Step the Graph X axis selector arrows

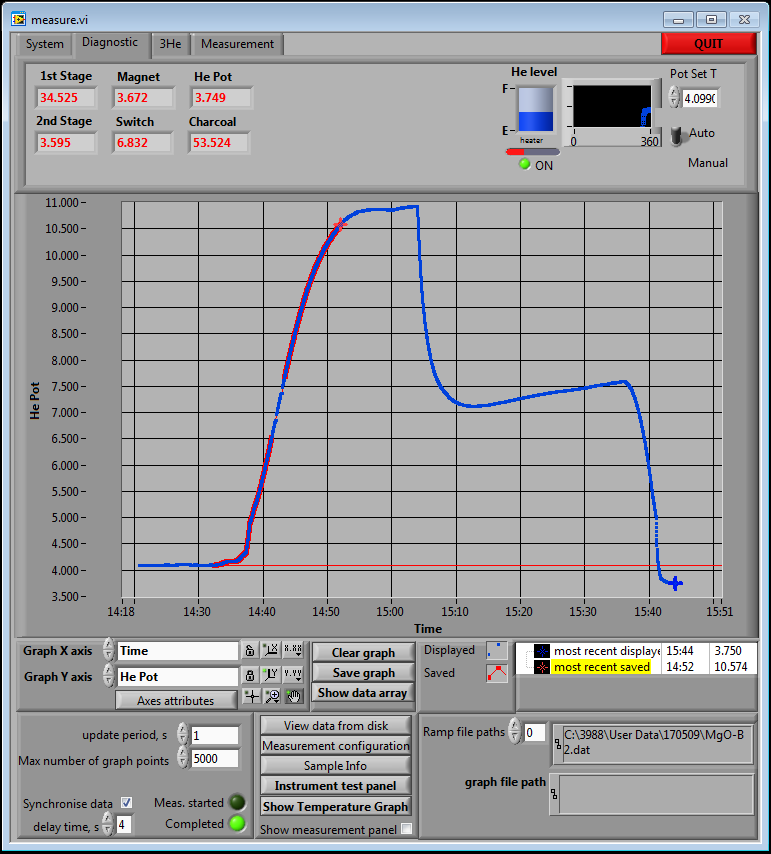[108, 650]
